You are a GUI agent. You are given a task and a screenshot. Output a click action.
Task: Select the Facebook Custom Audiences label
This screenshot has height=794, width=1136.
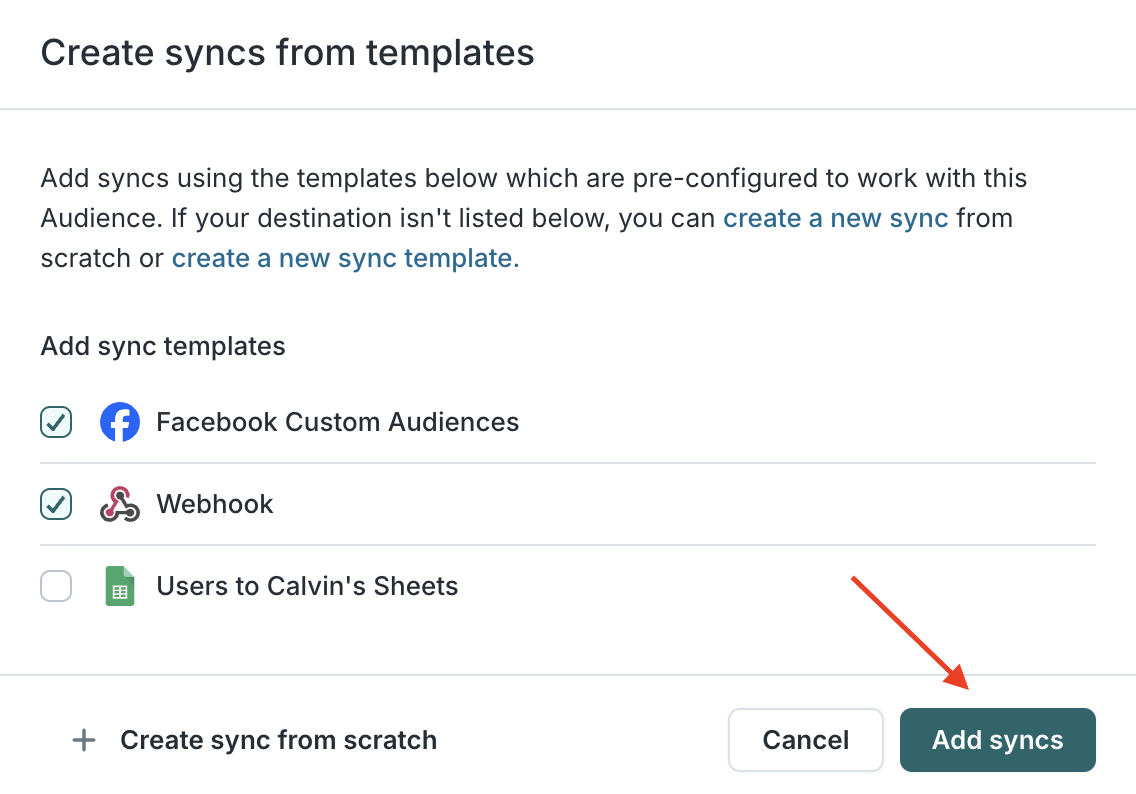338,422
